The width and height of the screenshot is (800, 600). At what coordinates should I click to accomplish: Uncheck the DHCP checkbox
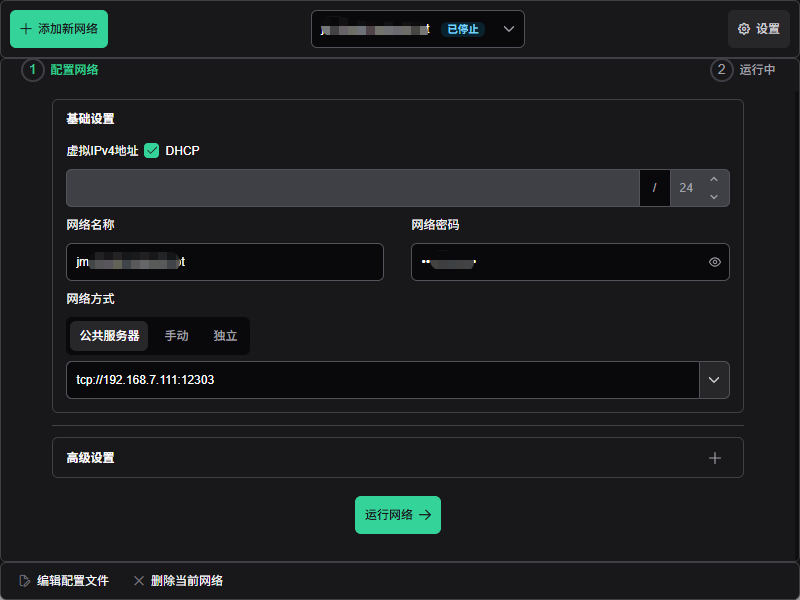pyautogui.click(x=152, y=151)
